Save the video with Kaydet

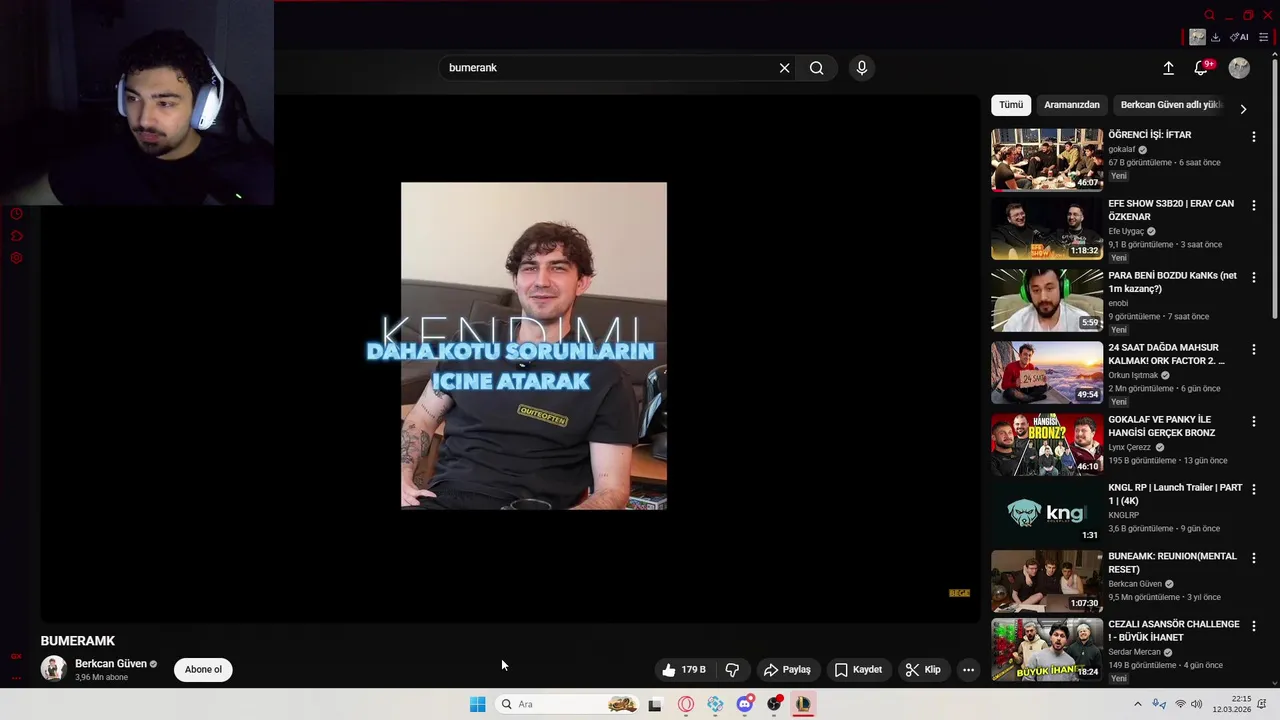858,670
